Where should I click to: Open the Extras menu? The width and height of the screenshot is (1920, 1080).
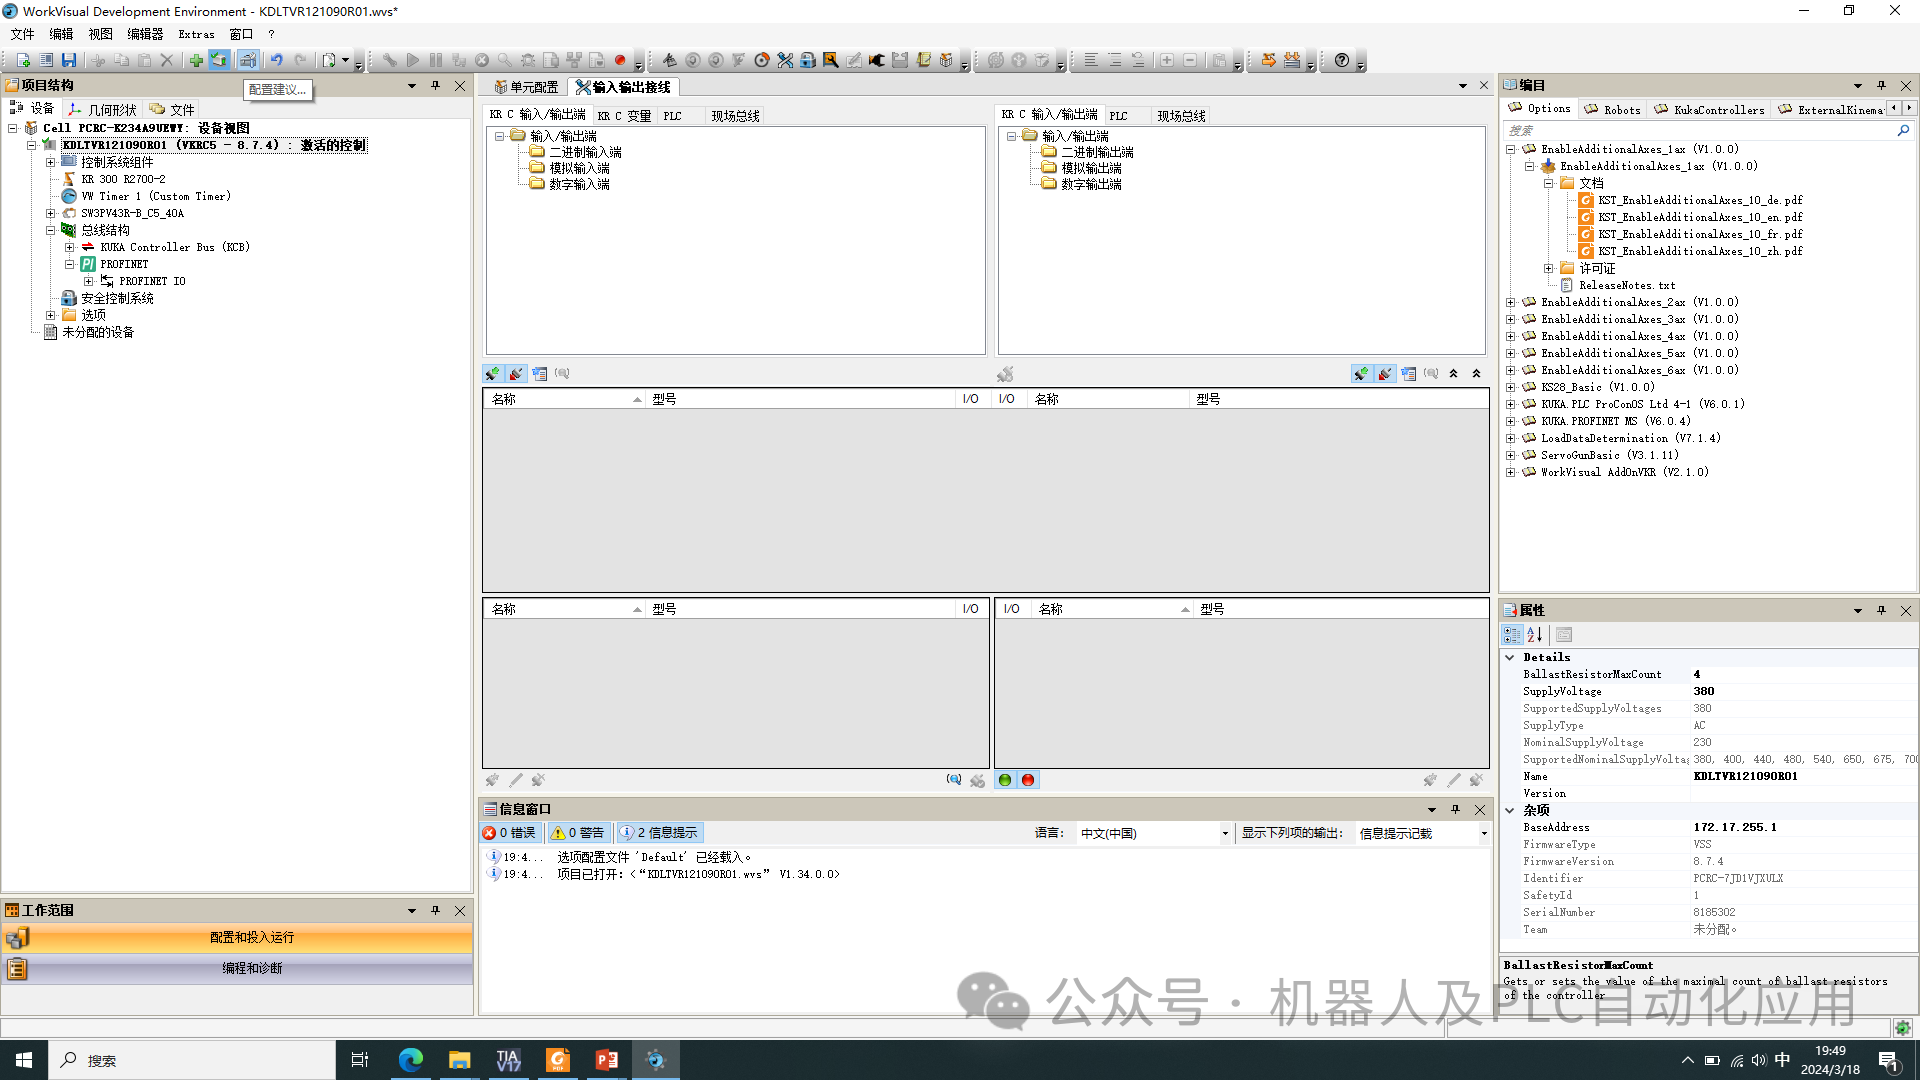[196, 34]
